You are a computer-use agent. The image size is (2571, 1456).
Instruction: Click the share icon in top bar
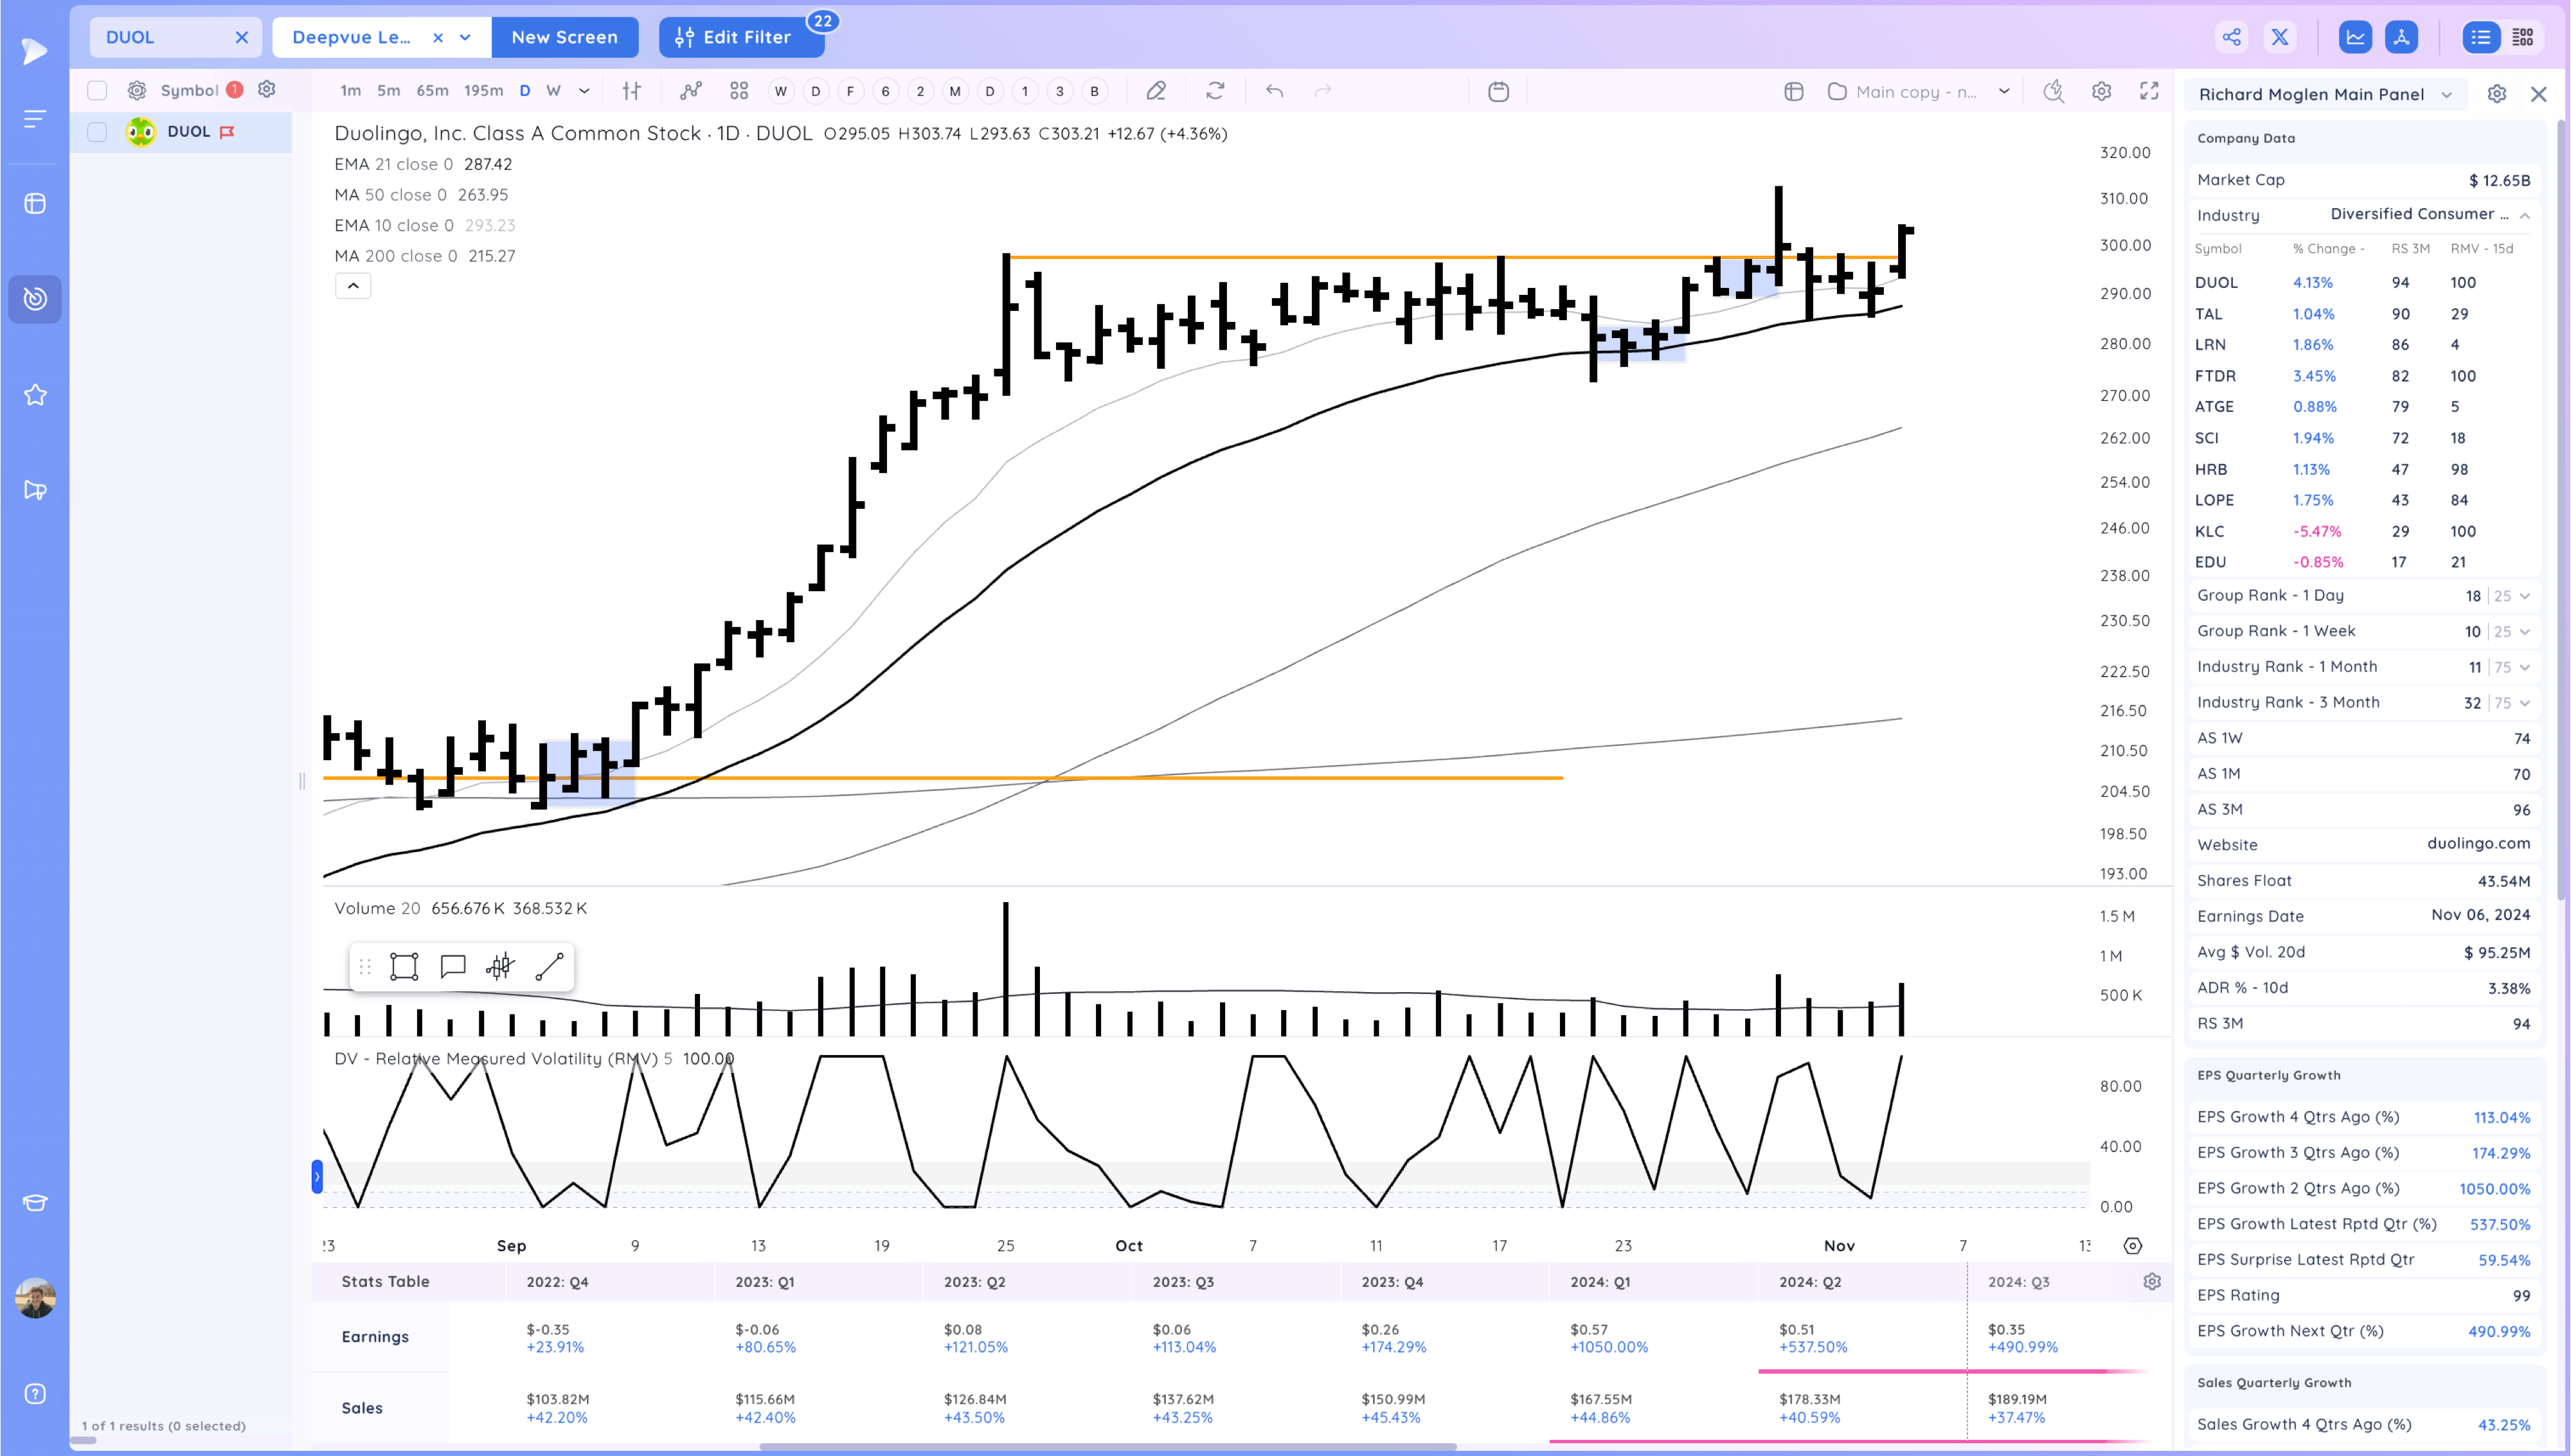pyautogui.click(x=2231, y=37)
